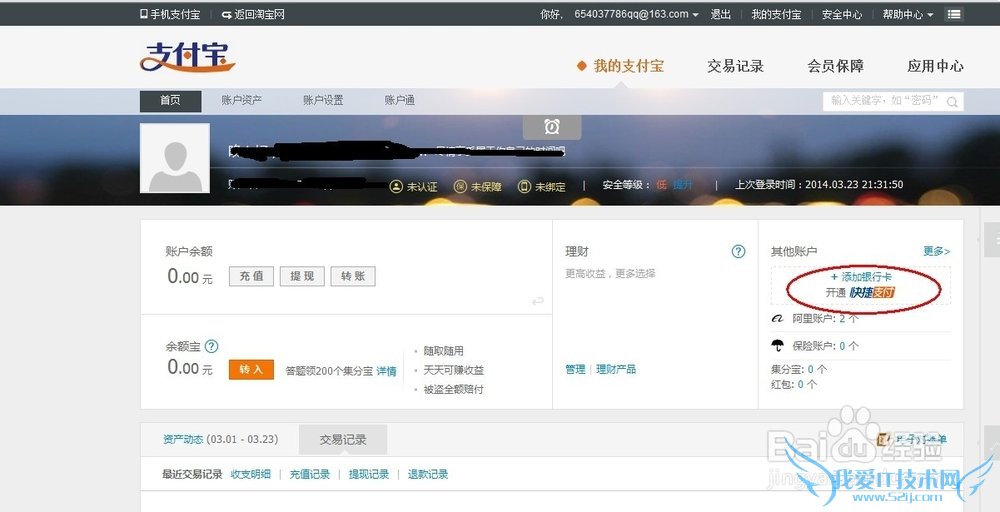Click + 添加银行卡 link
The width and height of the screenshot is (1000, 512).
[x=861, y=277]
